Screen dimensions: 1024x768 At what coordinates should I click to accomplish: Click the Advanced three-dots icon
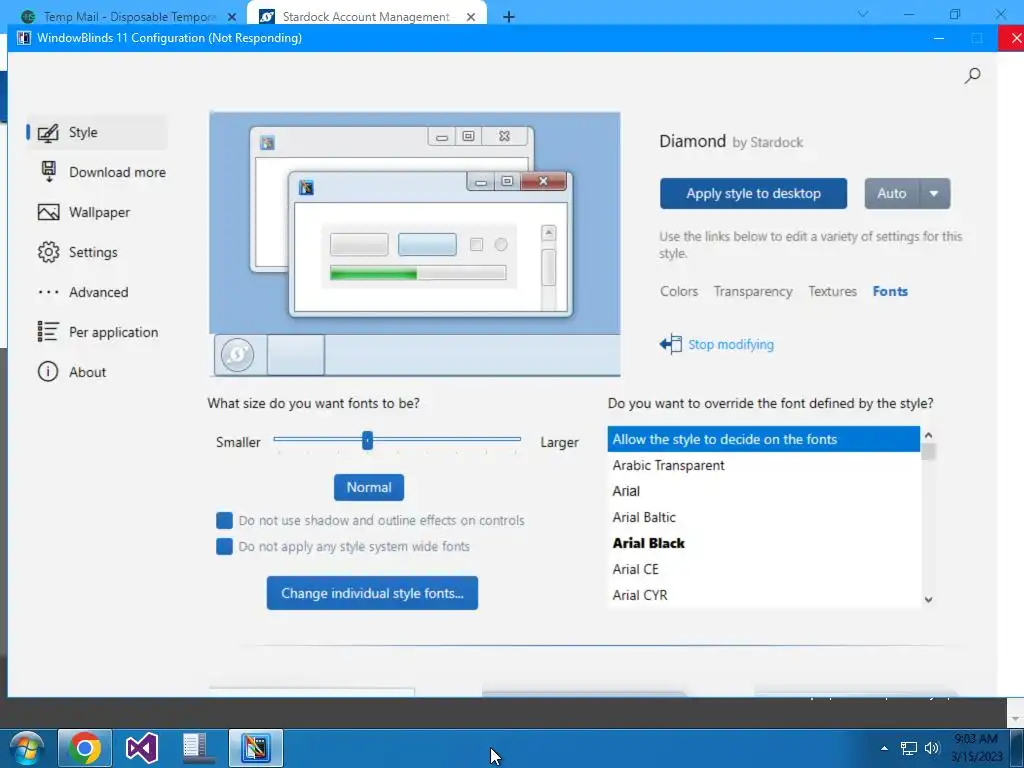(x=48, y=292)
